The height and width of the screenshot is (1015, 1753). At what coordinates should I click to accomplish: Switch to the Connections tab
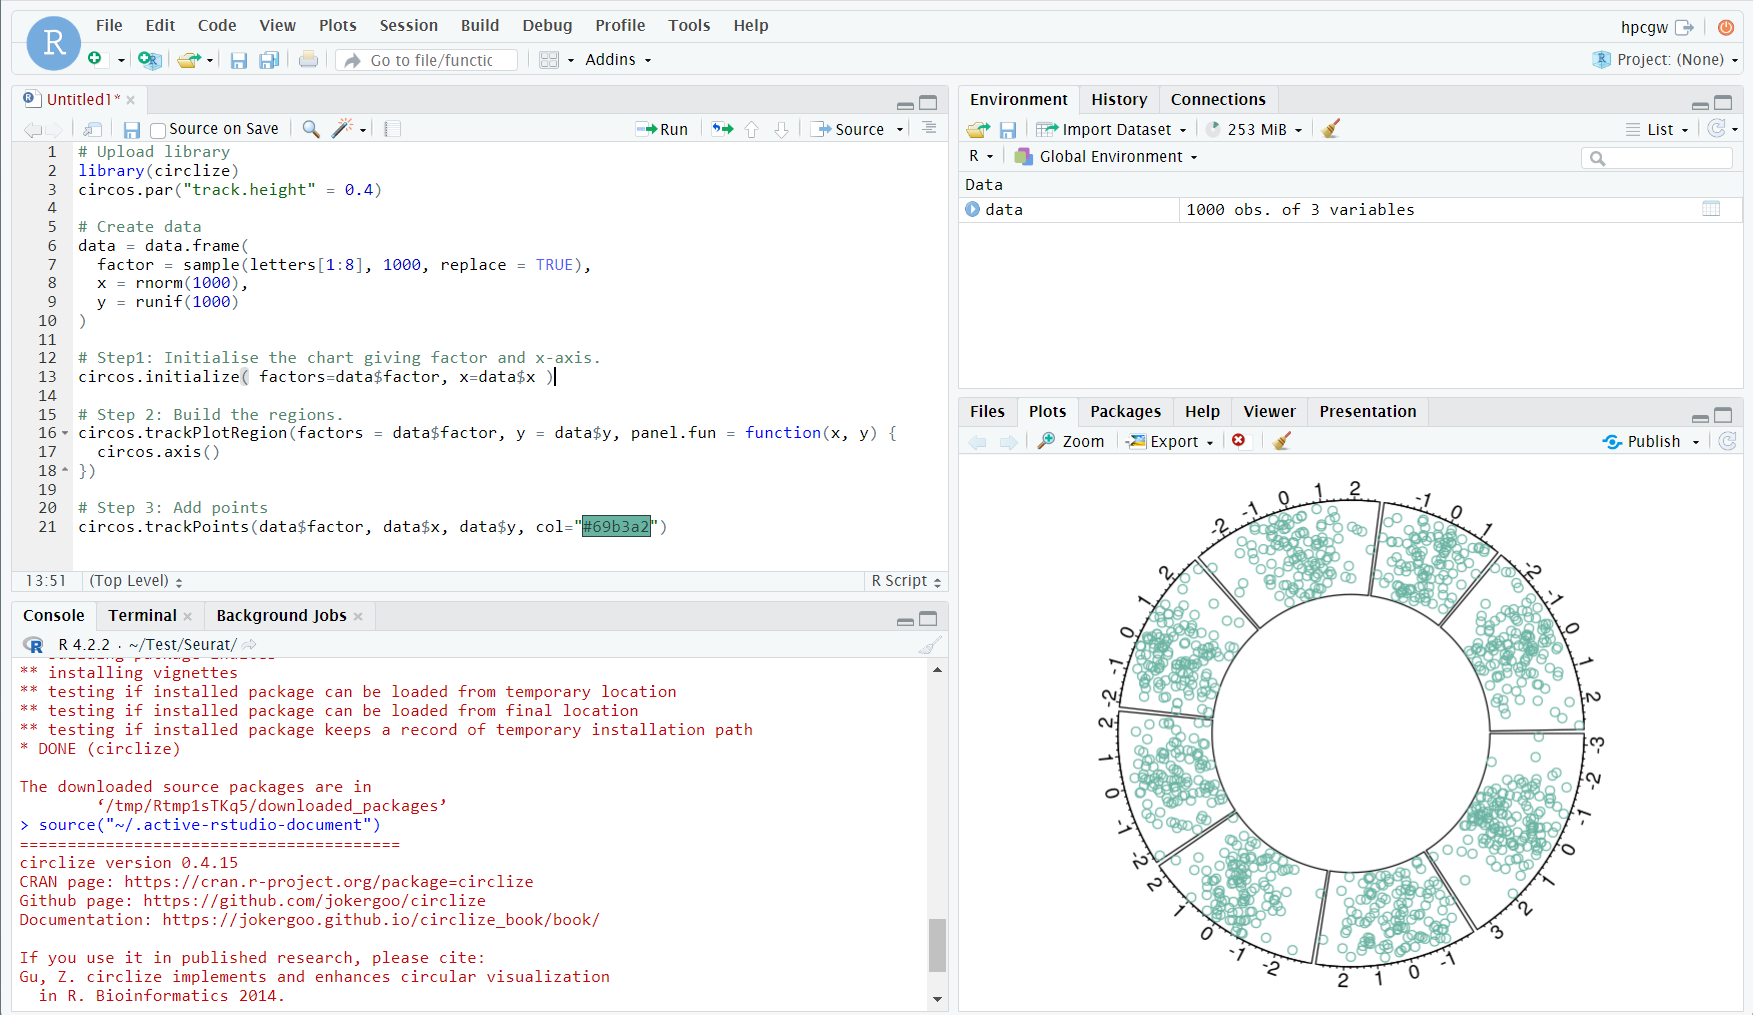(x=1218, y=99)
